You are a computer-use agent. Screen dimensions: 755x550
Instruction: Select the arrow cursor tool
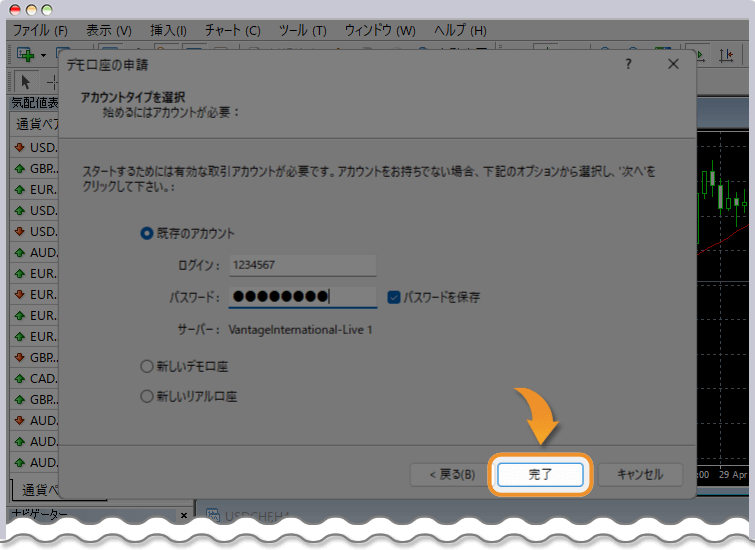26,82
